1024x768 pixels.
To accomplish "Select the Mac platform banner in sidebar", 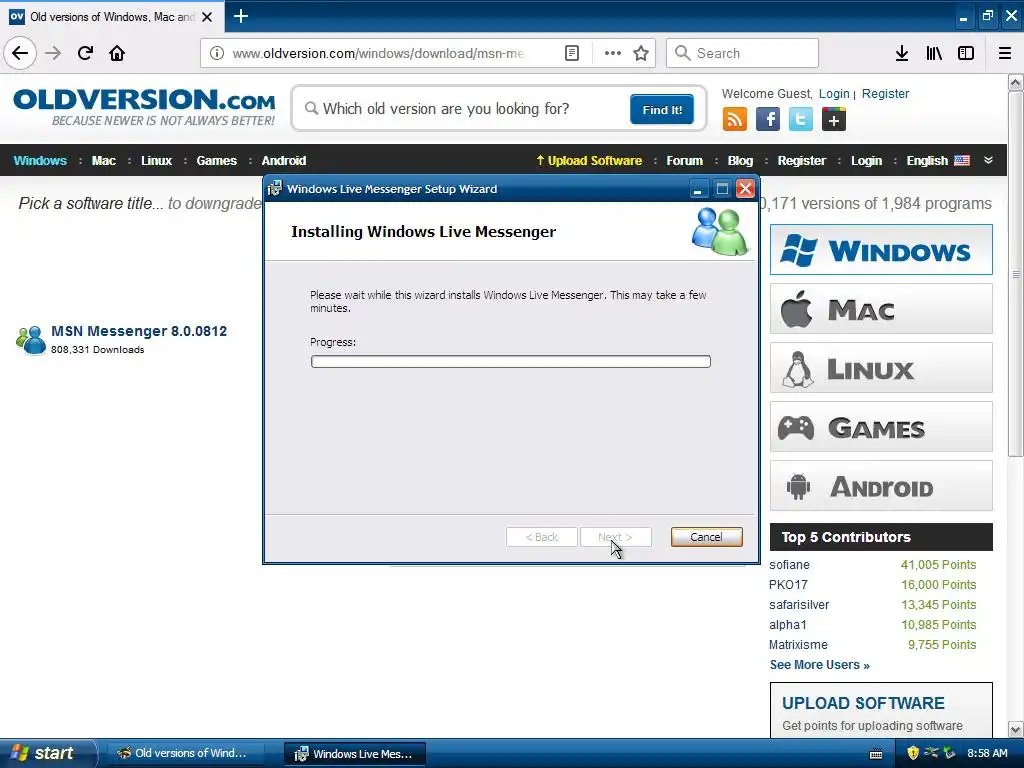I will (x=881, y=309).
